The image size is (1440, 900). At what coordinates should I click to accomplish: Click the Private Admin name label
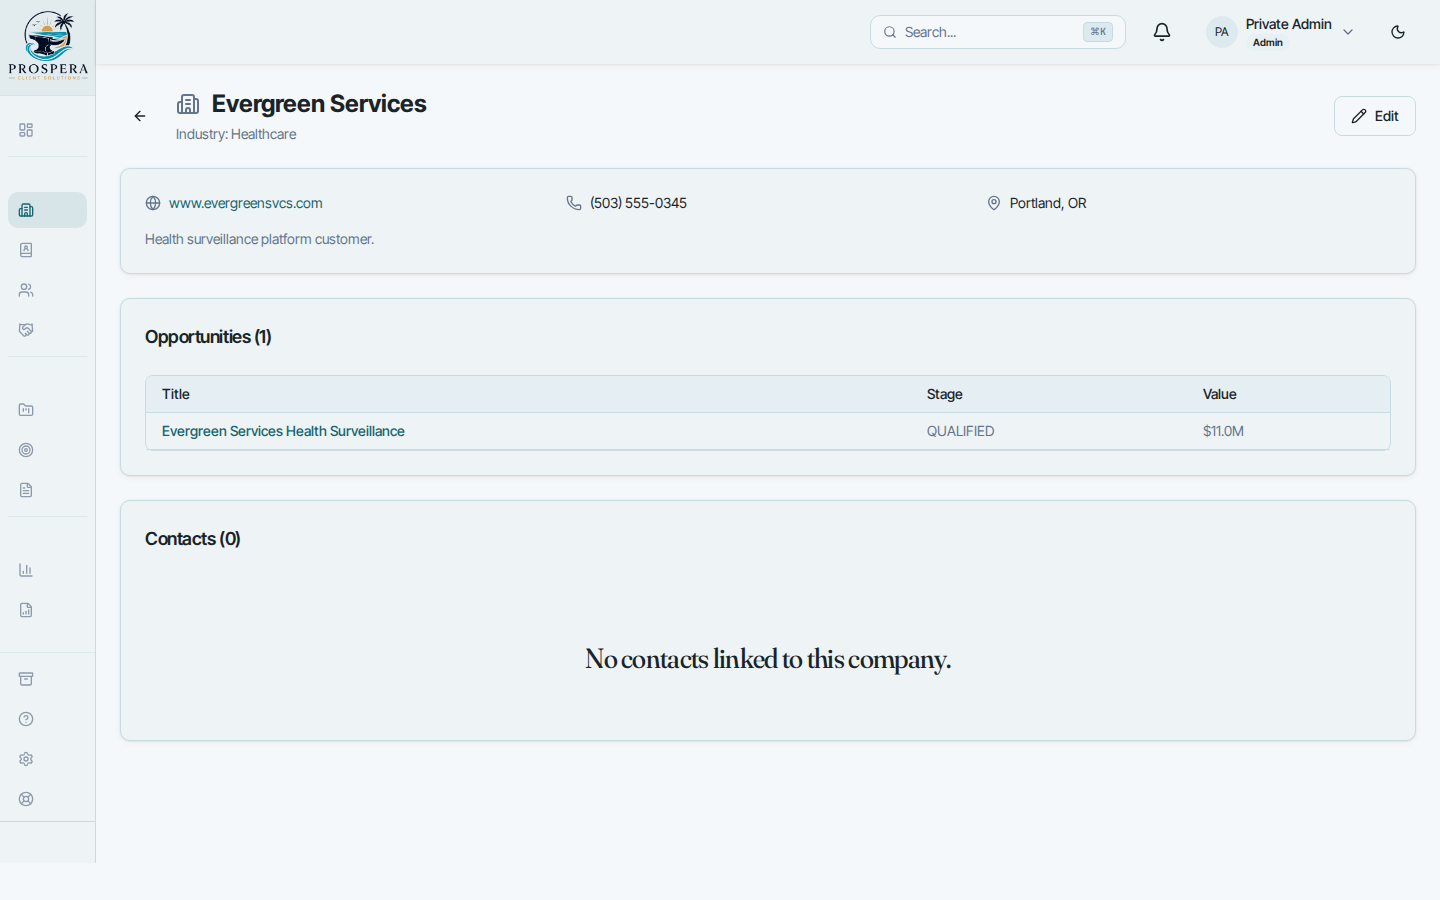pyautogui.click(x=1288, y=24)
